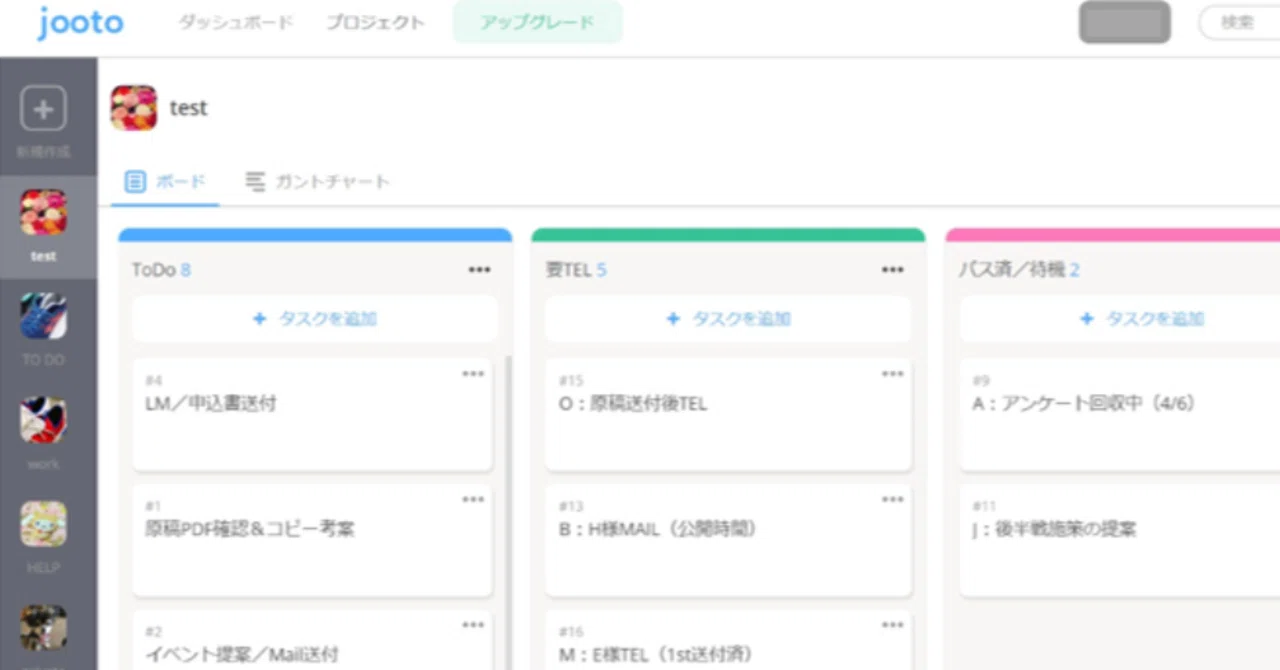Click the ToDo list title
1280x670 pixels.
tap(154, 270)
